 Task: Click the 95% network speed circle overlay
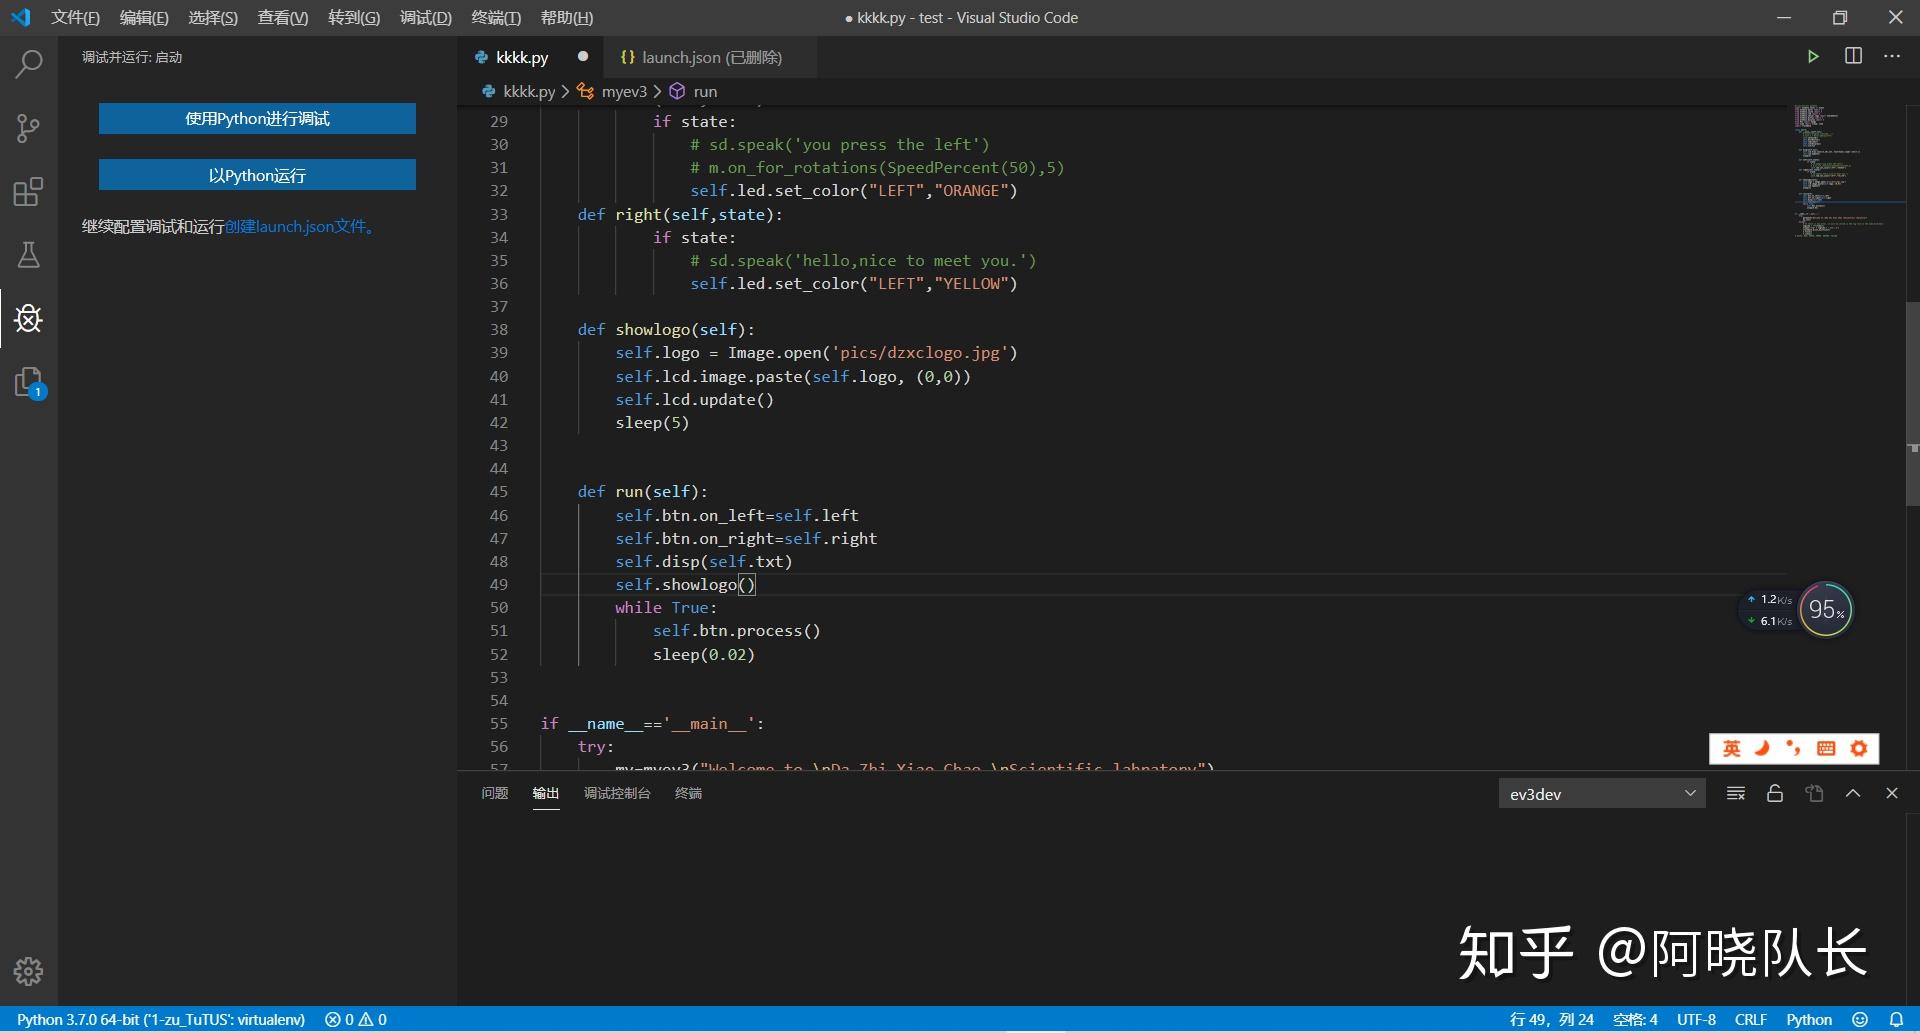[x=1825, y=609]
